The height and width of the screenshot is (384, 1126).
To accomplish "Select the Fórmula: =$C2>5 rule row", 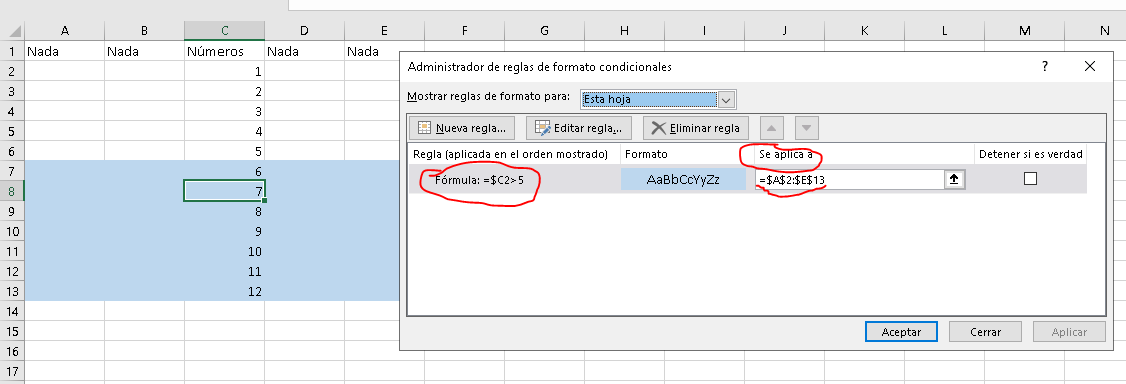I will click(x=748, y=179).
